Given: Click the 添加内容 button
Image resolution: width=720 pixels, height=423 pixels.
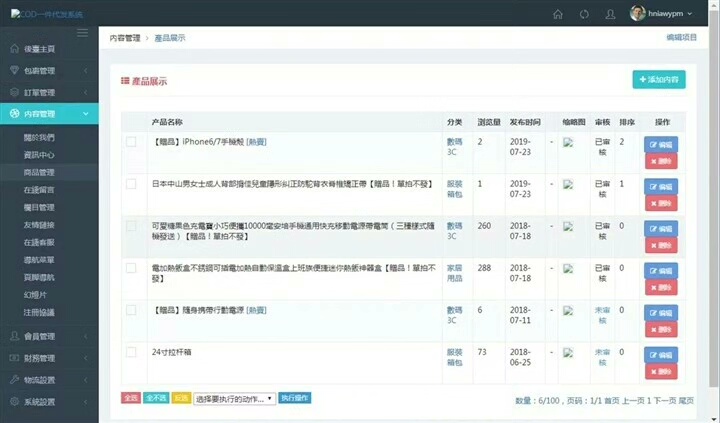Looking at the screenshot, I should (x=659, y=79).
